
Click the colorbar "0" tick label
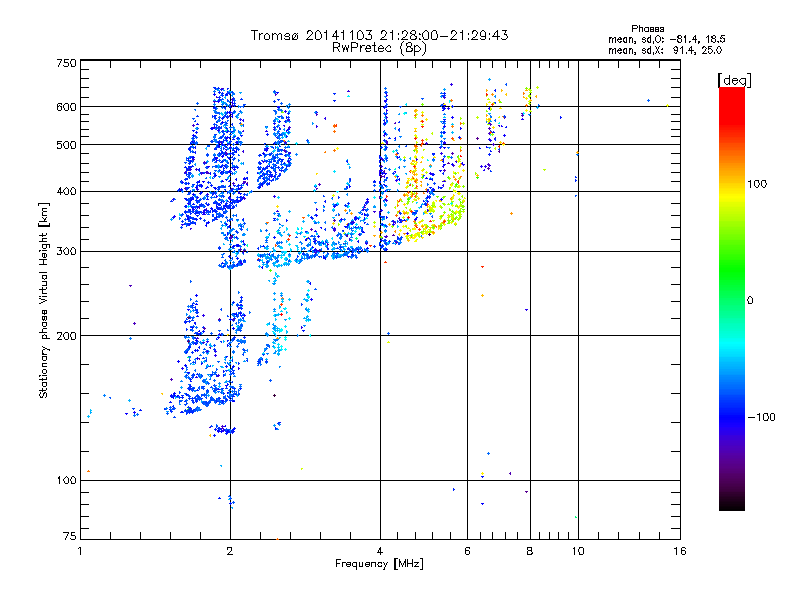point(750,301)
